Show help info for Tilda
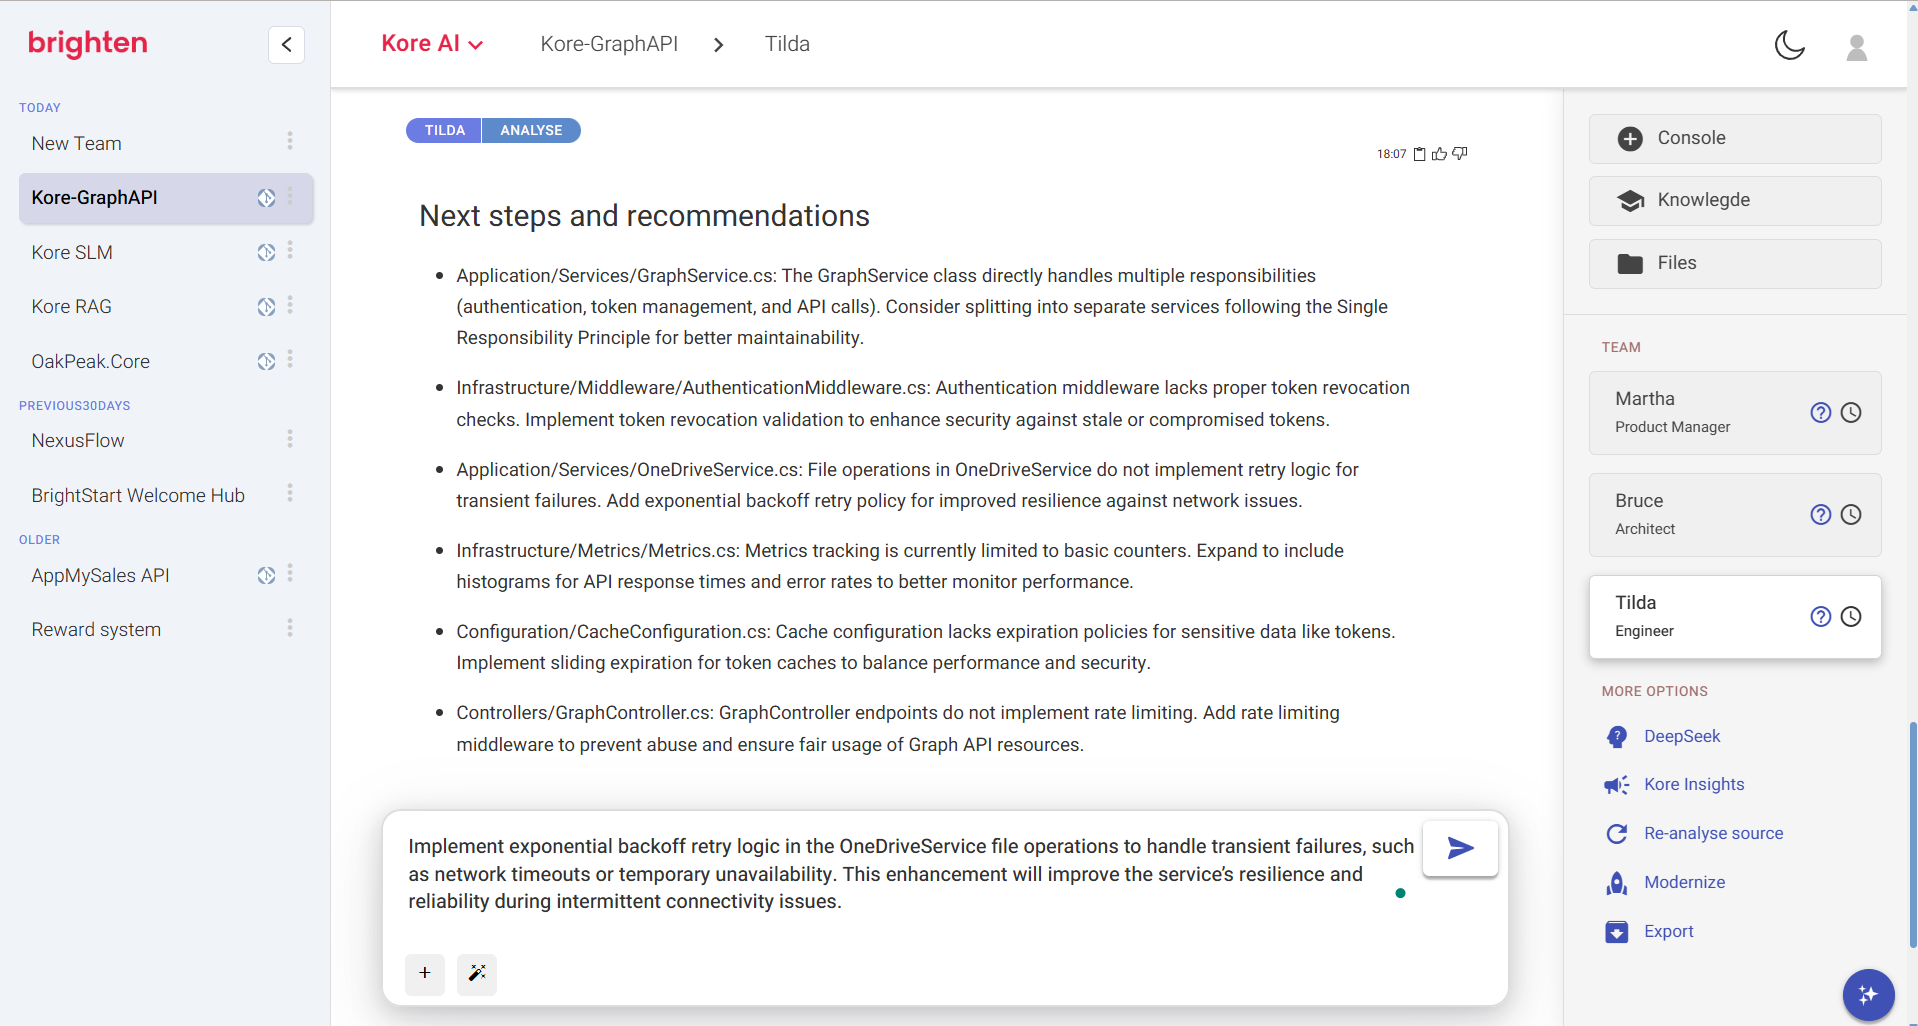 pyautogui.click(x=1821, y=617)
